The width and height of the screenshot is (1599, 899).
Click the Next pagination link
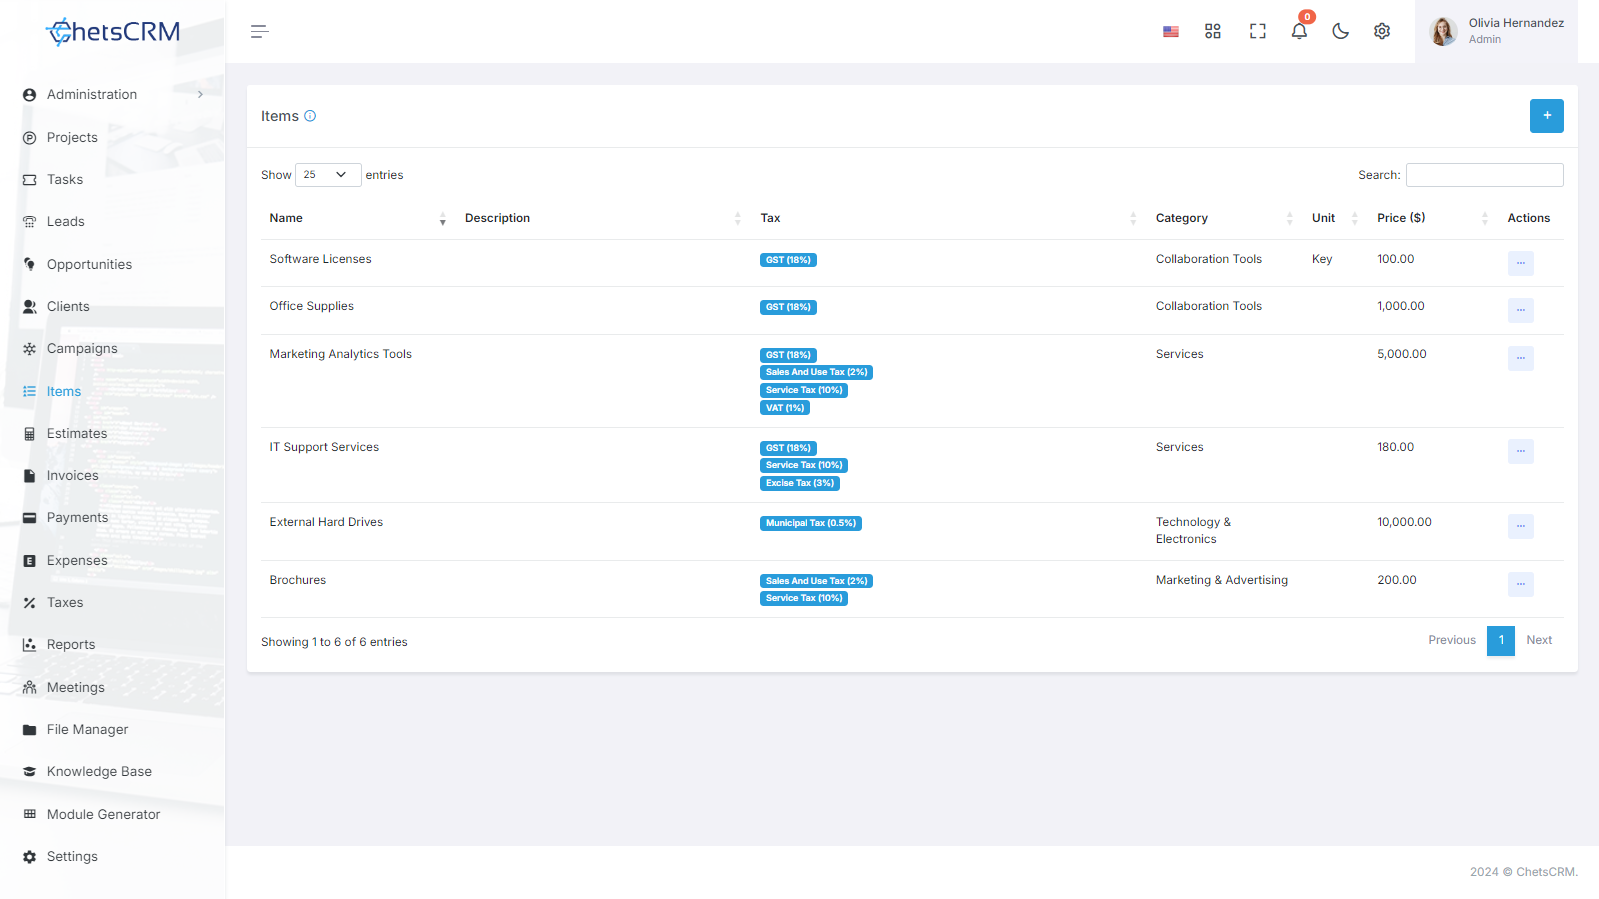point(1539,640)
